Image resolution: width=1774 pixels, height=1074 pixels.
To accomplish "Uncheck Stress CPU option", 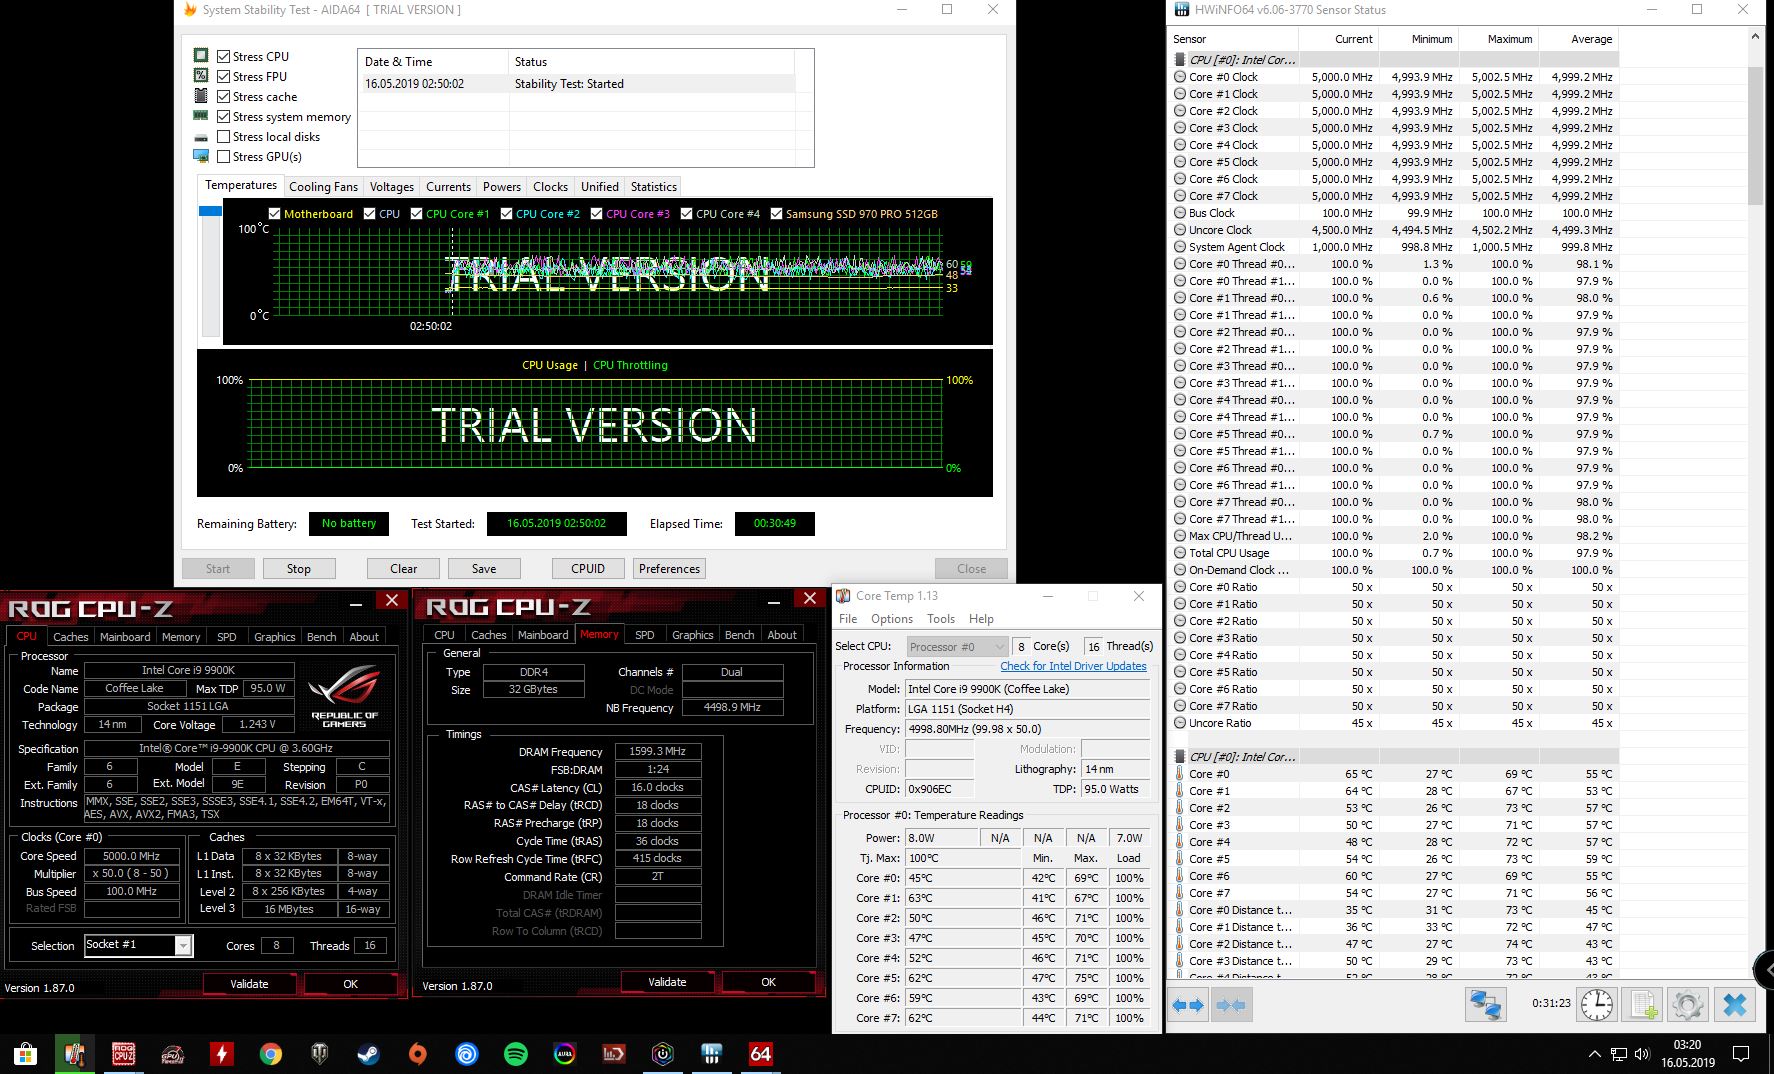I will coord(223,57).
